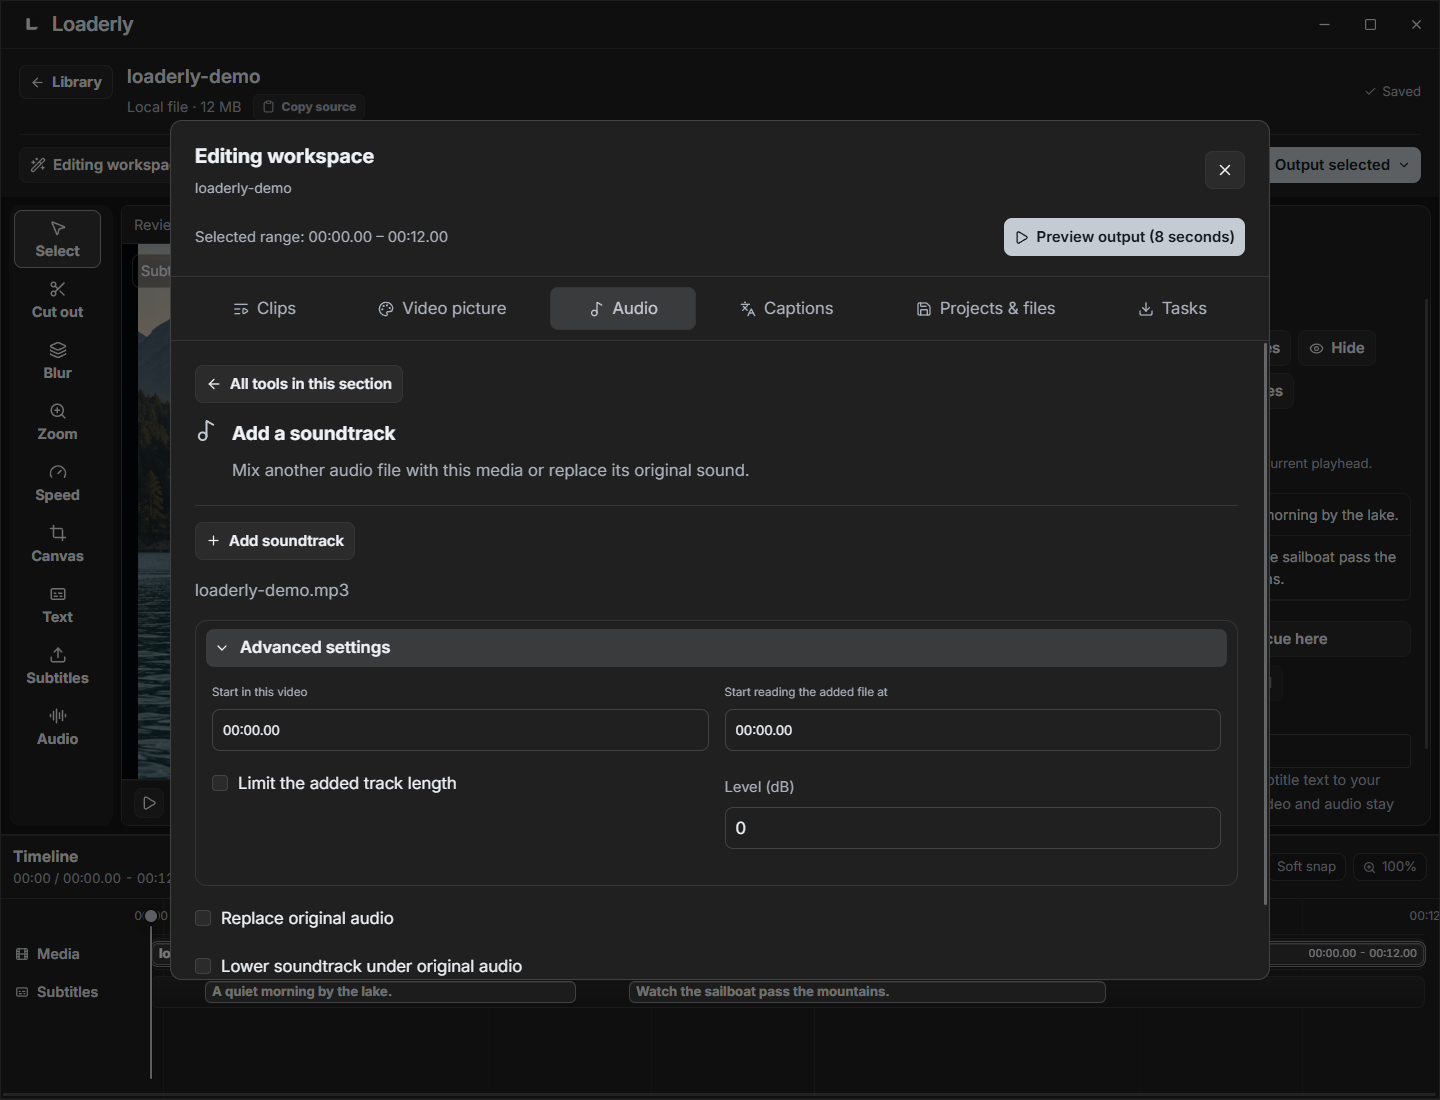Viewport: 1440px width, 1100px height.
Task: Choose the Cut out tool
Action: [57, 300]
